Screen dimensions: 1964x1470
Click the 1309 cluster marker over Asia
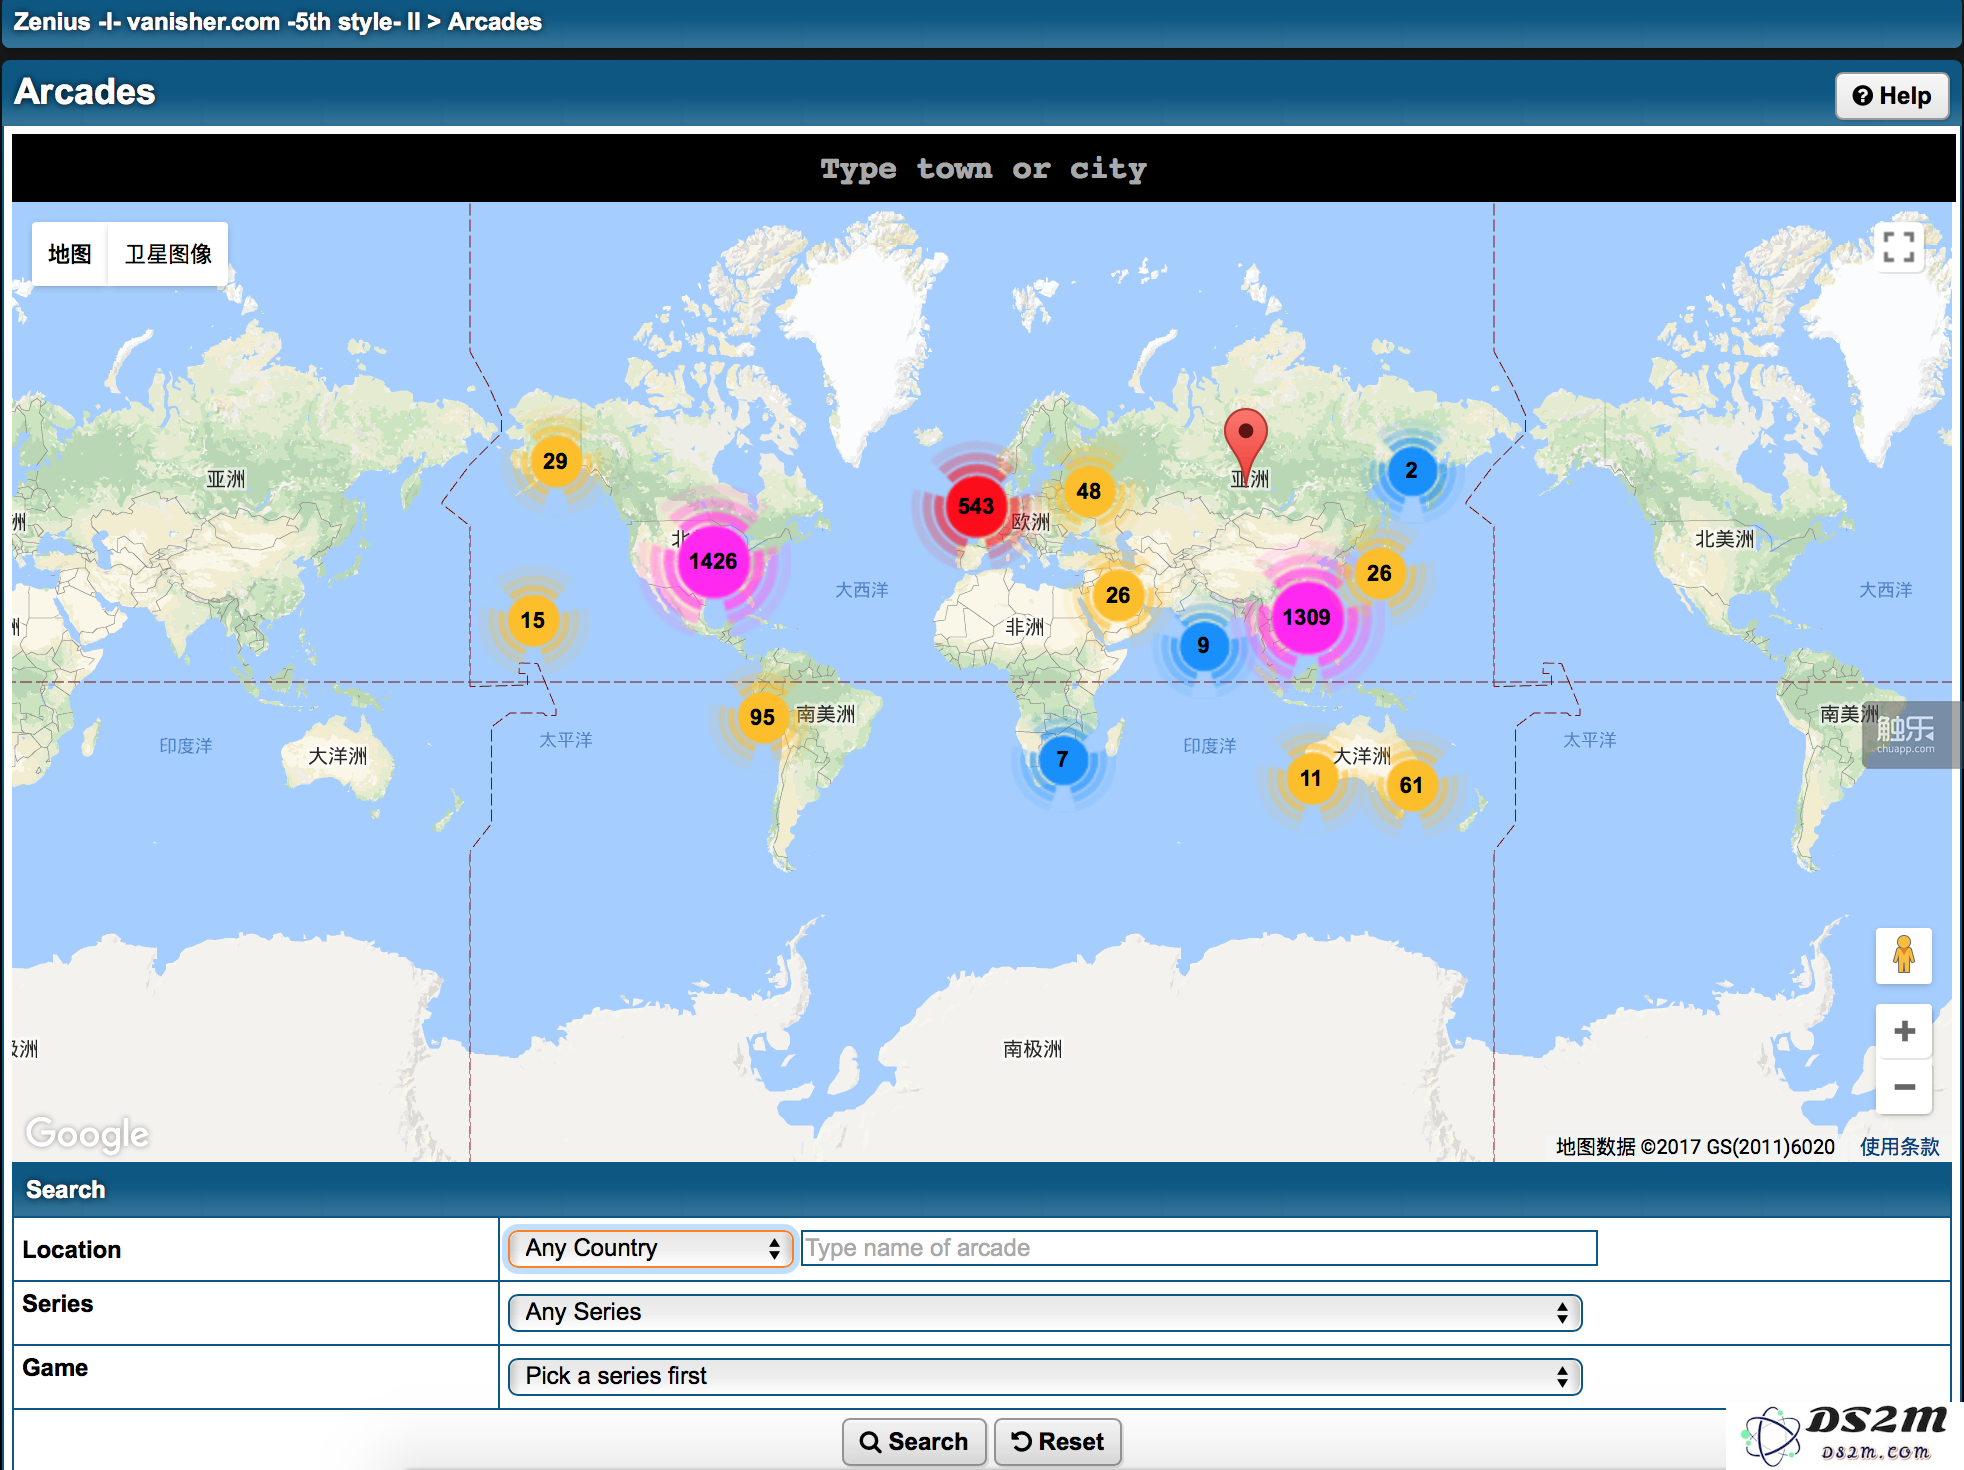coord(1306,617)
